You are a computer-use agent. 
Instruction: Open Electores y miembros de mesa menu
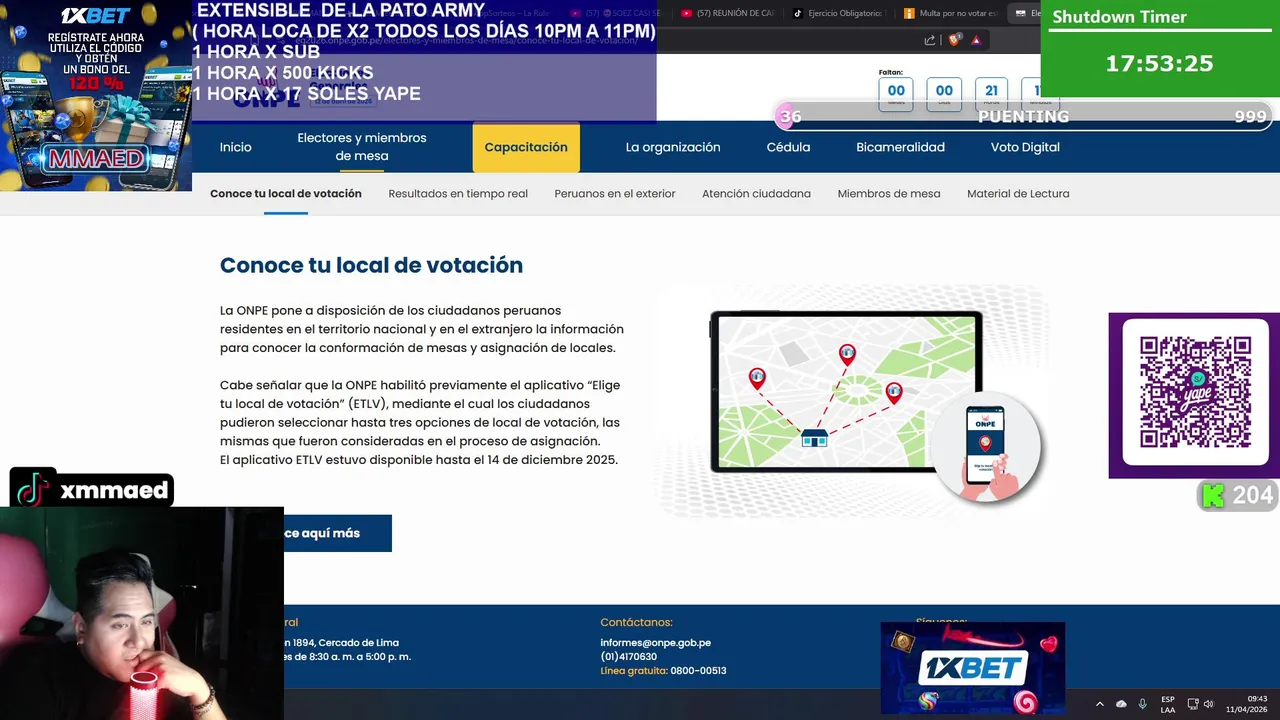[x=362, y=147]
